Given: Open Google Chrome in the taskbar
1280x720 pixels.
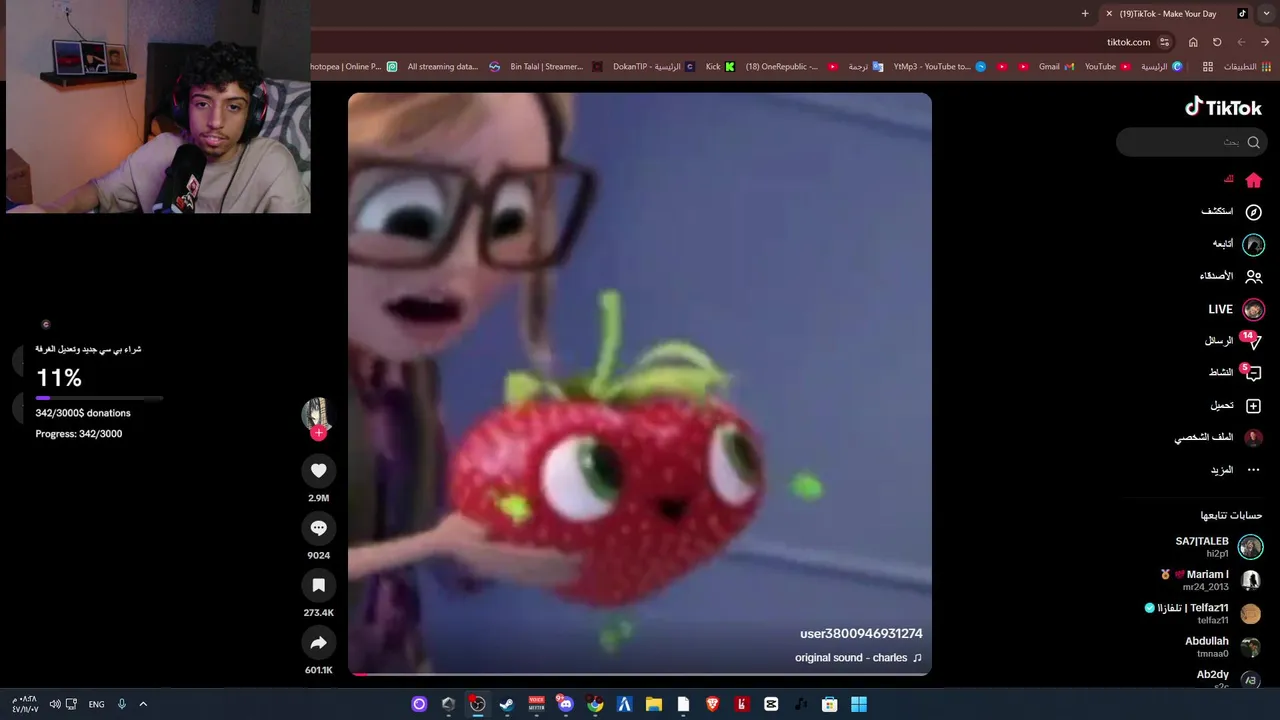Looking at the screenshot, I should [595, 704].
